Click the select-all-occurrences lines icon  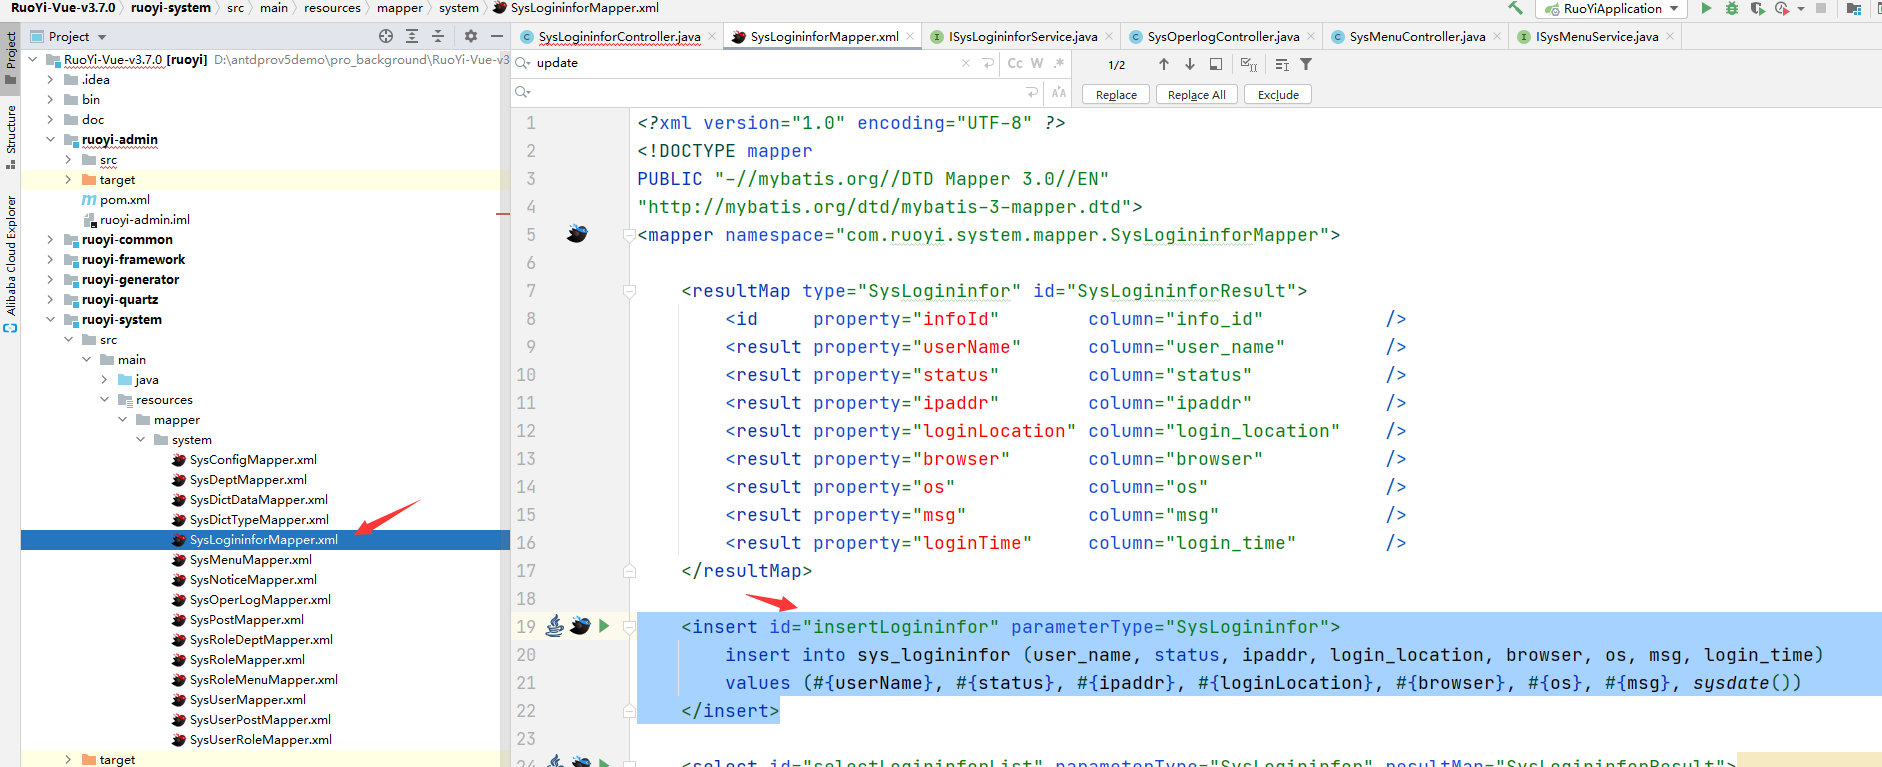point(1282,64)
